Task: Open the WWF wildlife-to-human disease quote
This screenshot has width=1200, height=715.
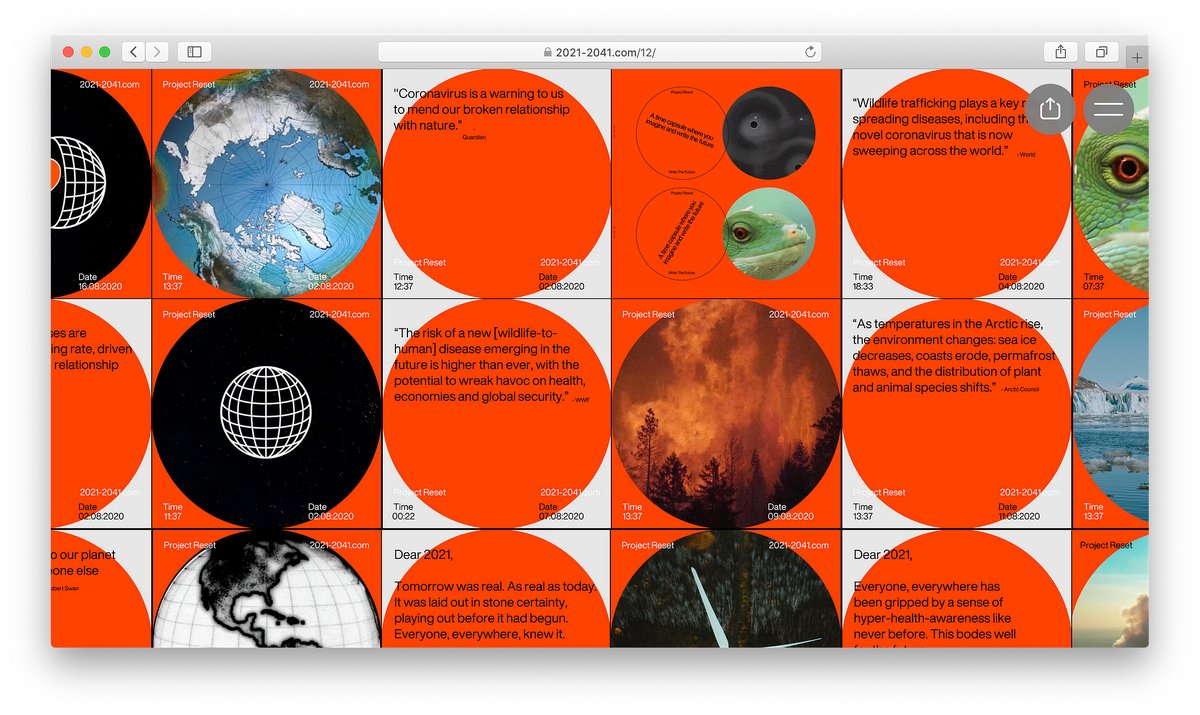Action: point(496,413)
